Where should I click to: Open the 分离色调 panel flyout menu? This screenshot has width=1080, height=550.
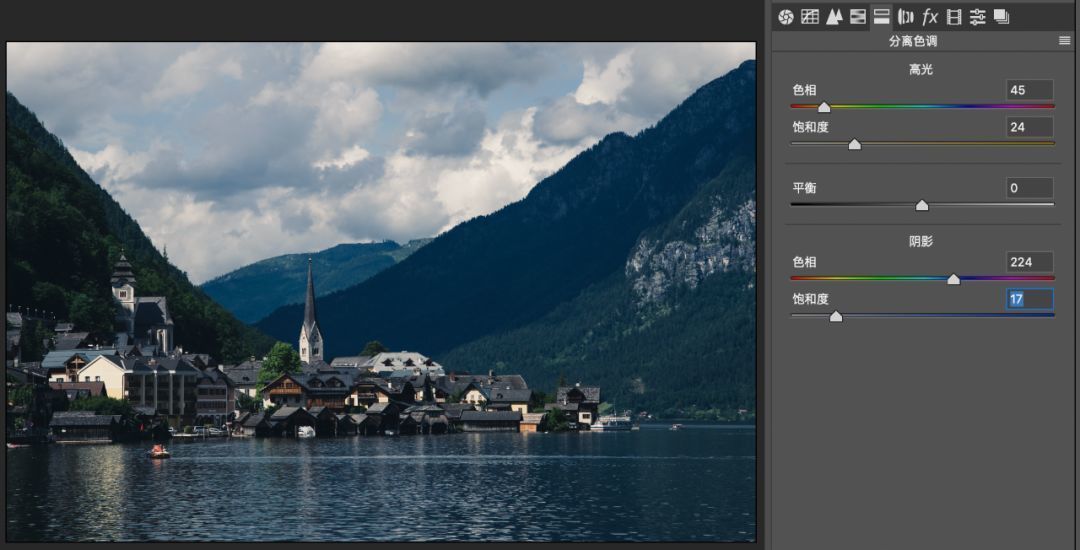tap(1064, 41)
